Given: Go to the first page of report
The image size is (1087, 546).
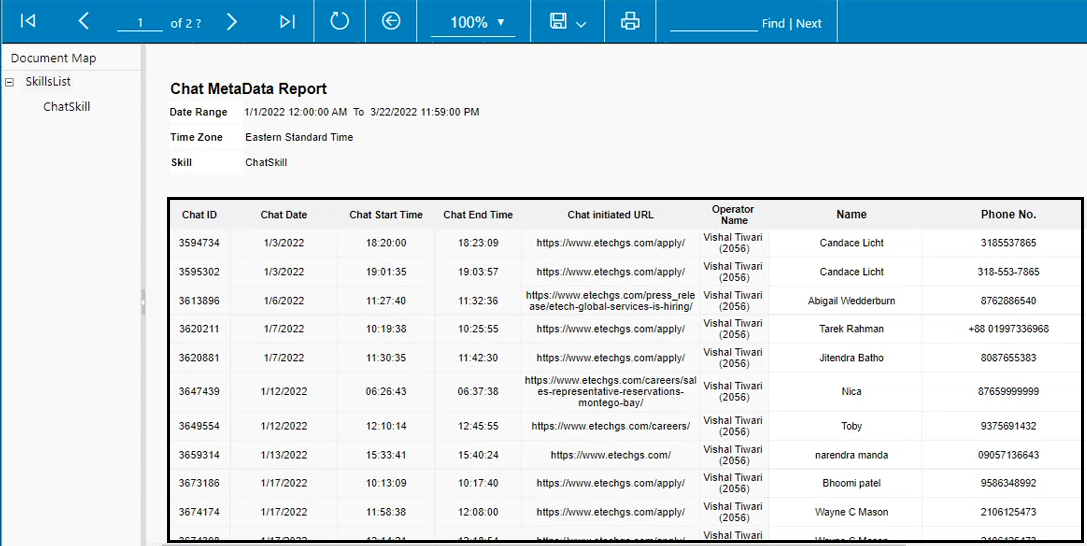Looking at the screenshot, I should click(x=28, y=22).
